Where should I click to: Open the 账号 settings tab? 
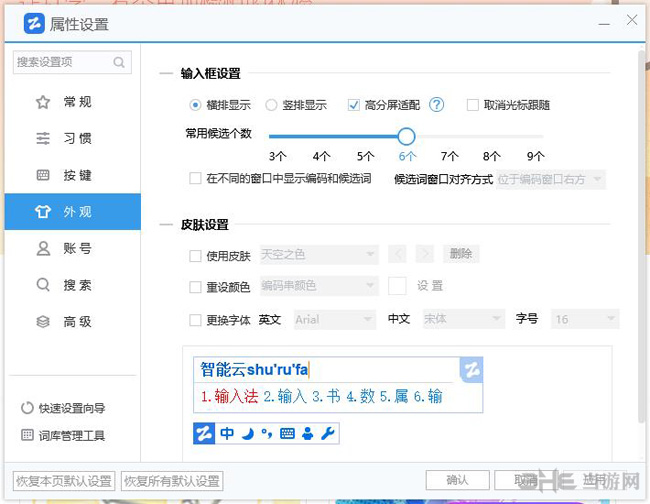pyautogui.click(x=73, y=248)
